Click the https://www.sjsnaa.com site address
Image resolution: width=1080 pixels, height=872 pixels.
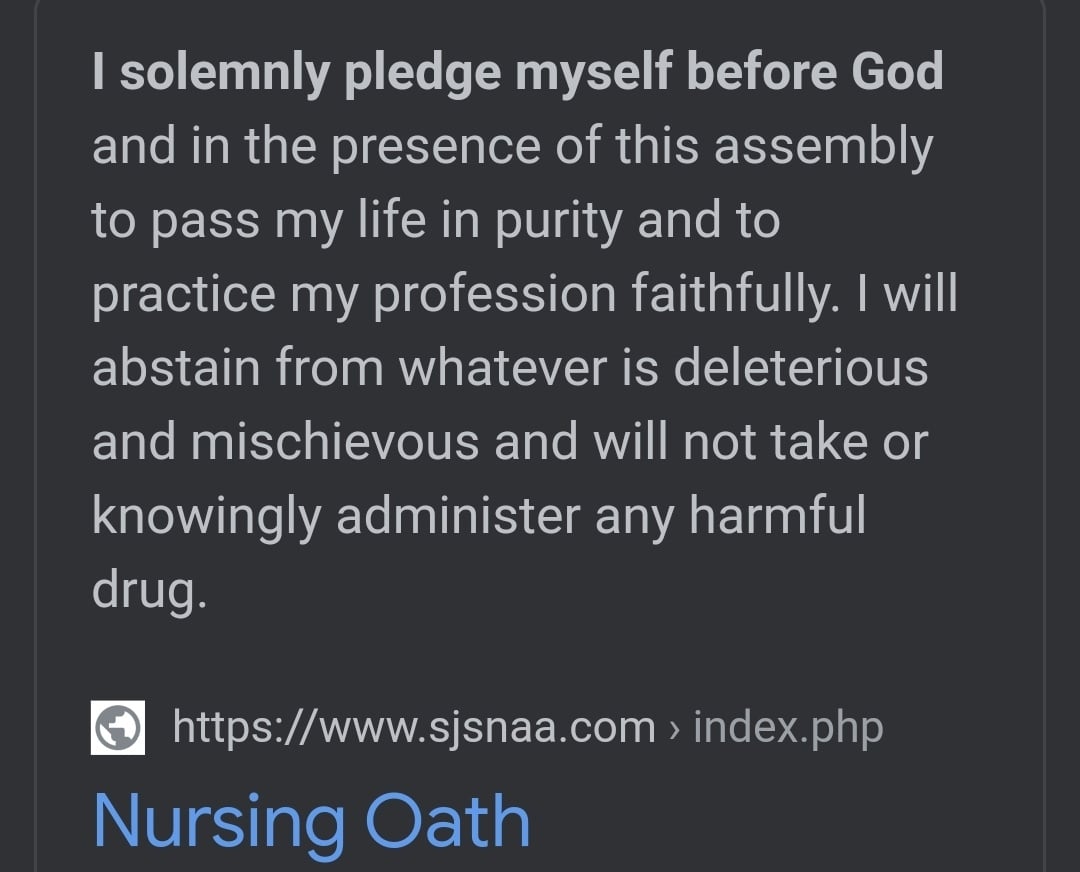click(x=414, y=727)
